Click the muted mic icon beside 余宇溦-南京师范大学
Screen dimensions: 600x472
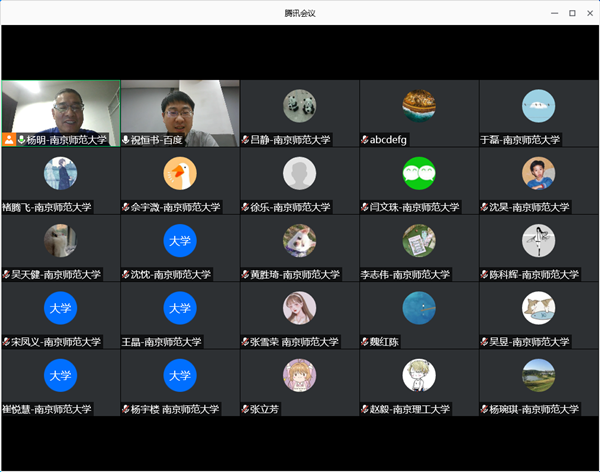(x=126, y=207)
